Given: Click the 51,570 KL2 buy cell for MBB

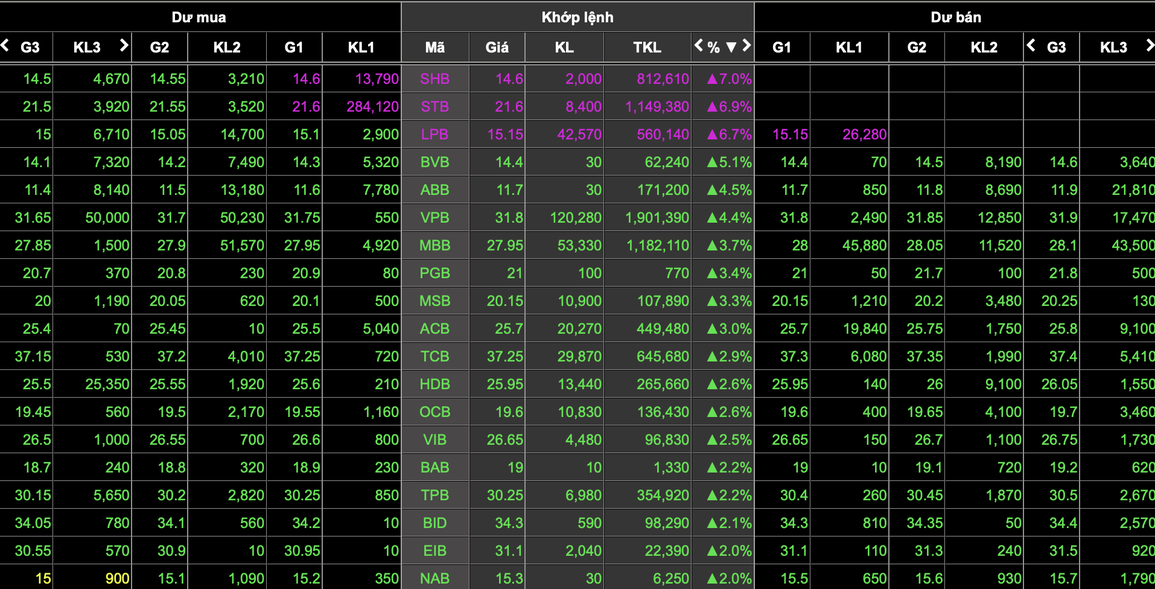Looking at the screenshot, I should click(242, 245).
